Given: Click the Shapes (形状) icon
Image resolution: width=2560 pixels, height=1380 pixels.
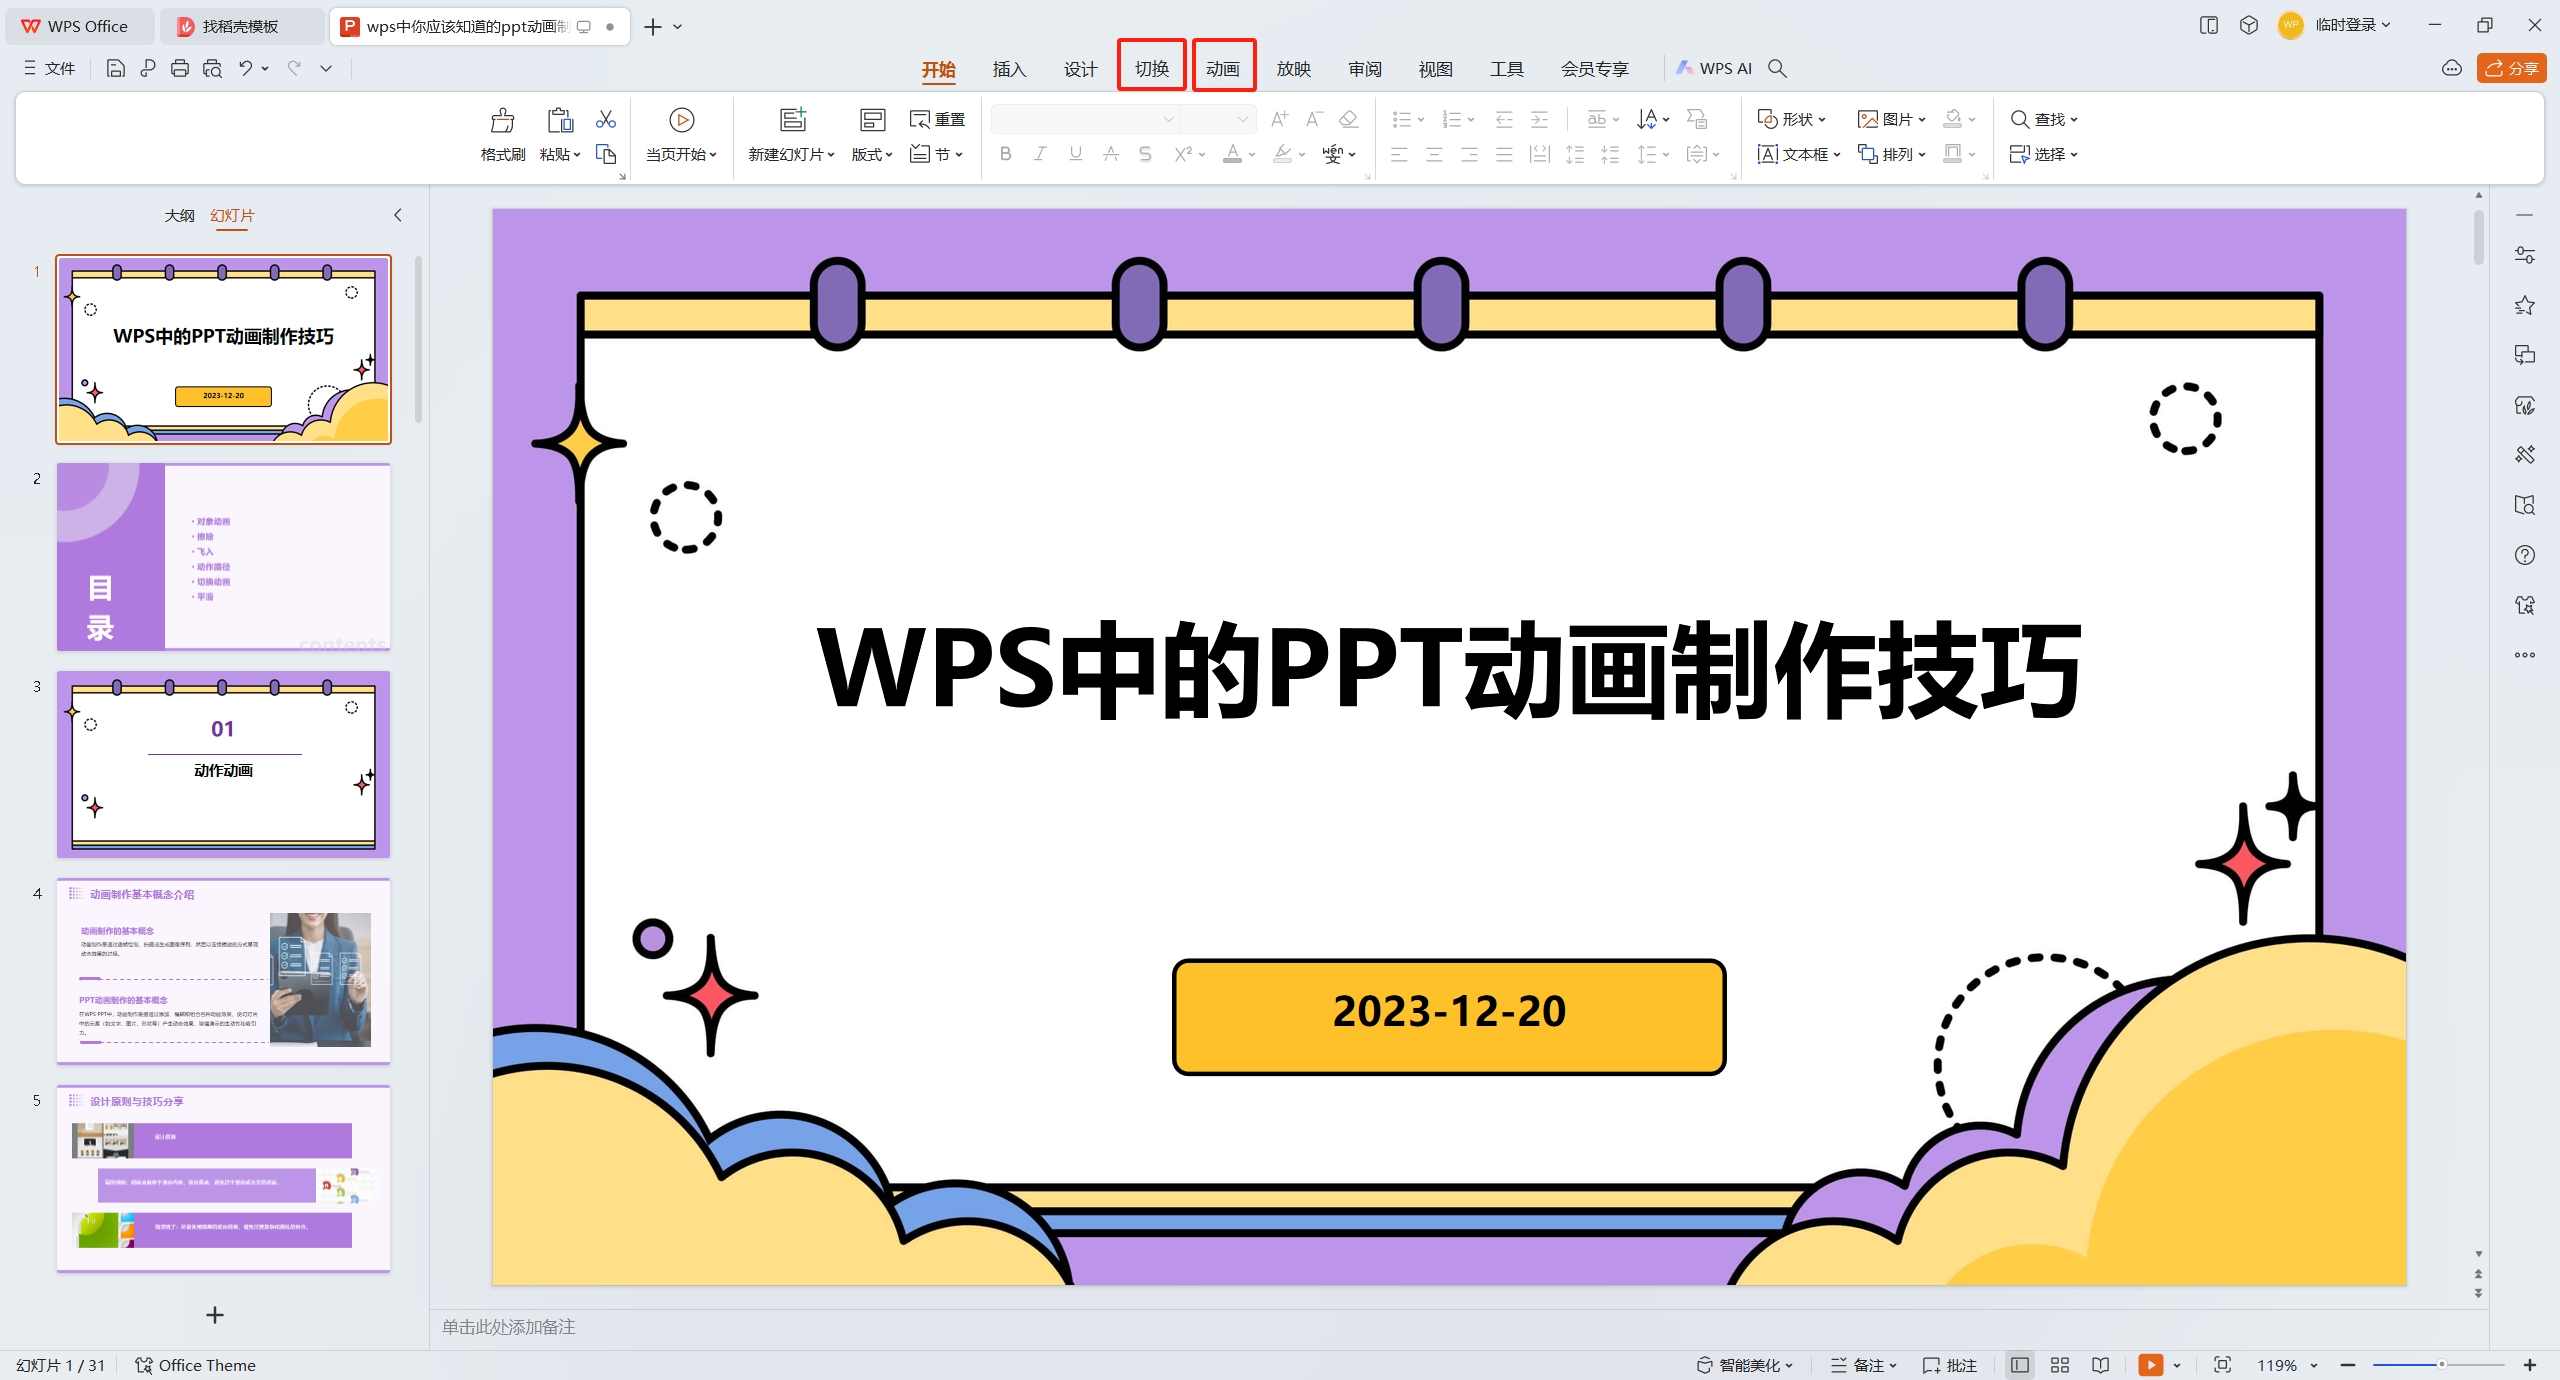Looking at the screenshot, I should coord(1767,119).
